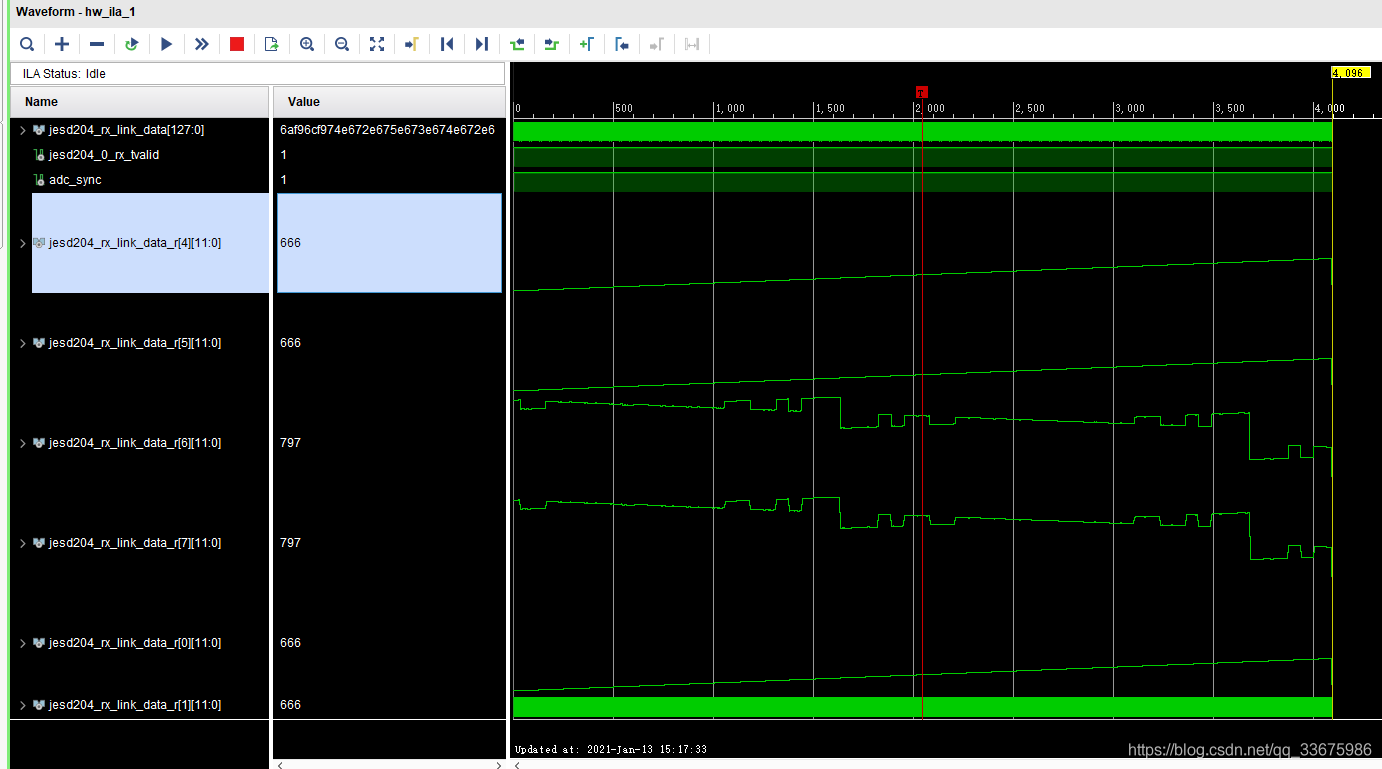Viewport: 1382px width, 769px height.
Task: Click the greyed-out swap cursors icon
Action: coord(692,44)
